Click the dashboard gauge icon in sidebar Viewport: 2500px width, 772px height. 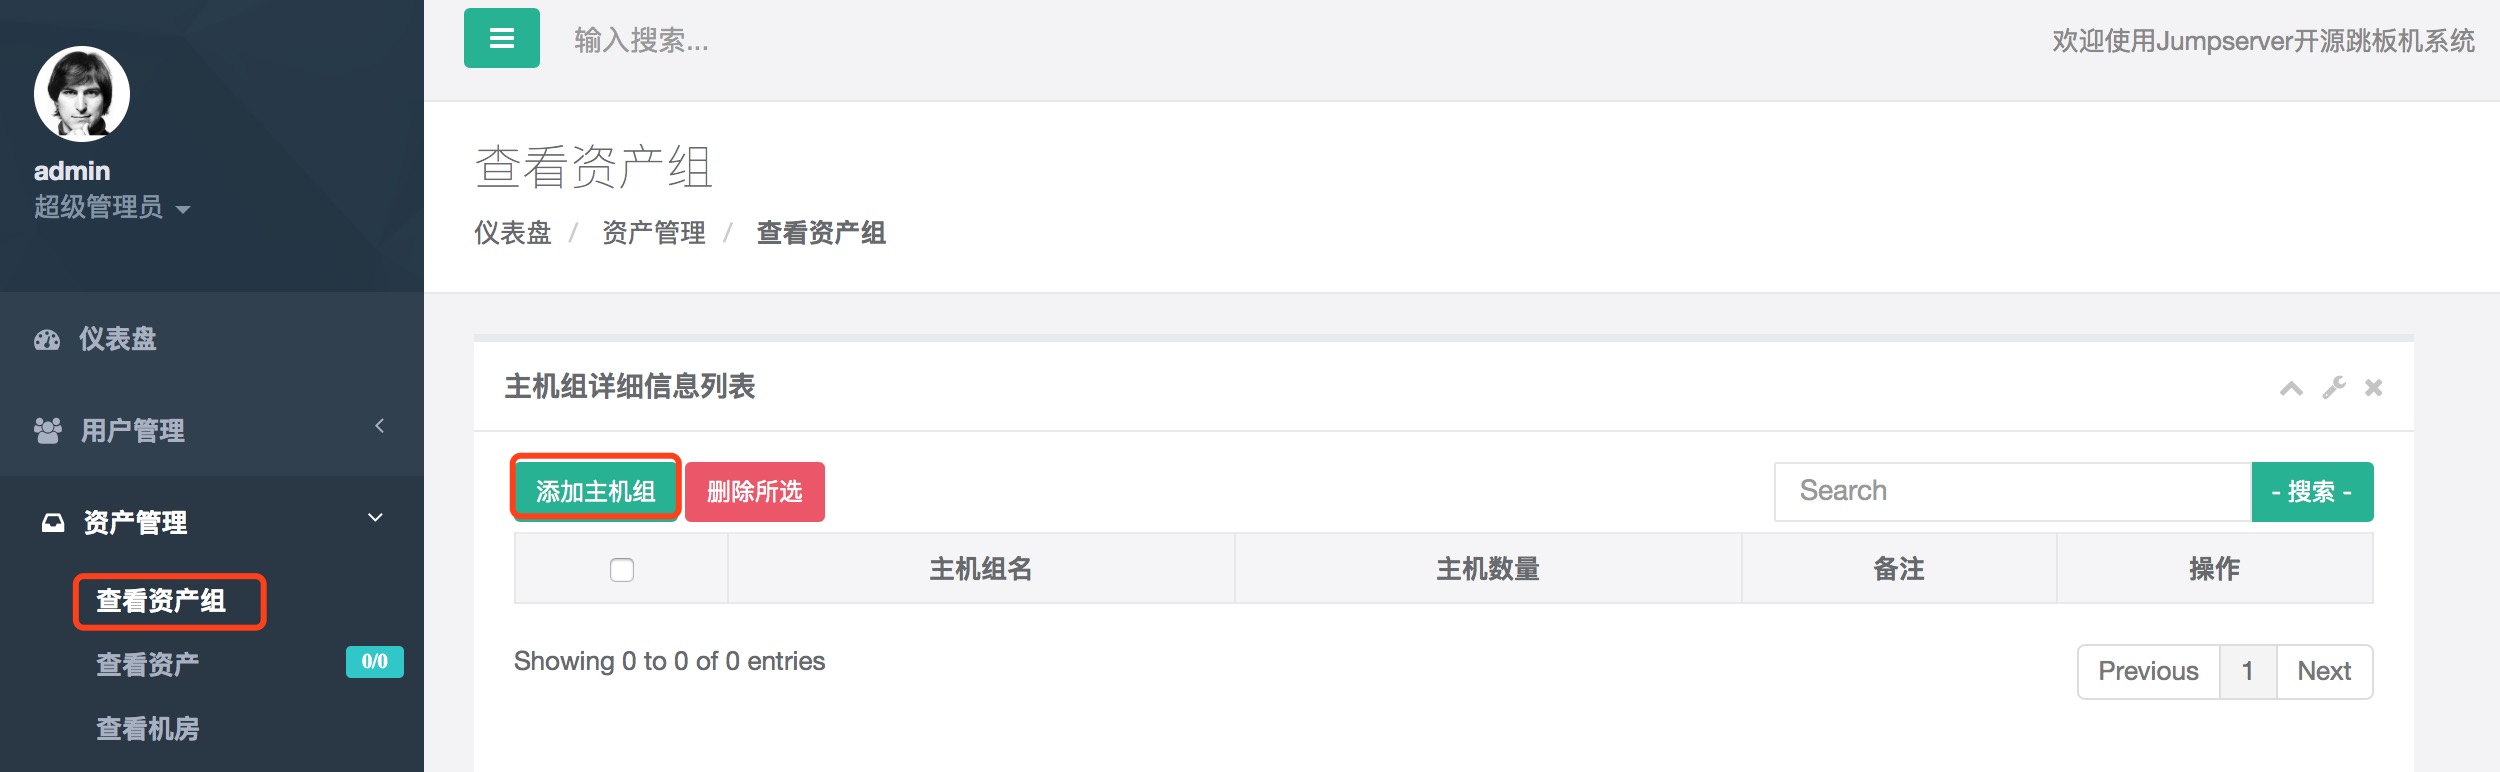(x=47, y=340)
